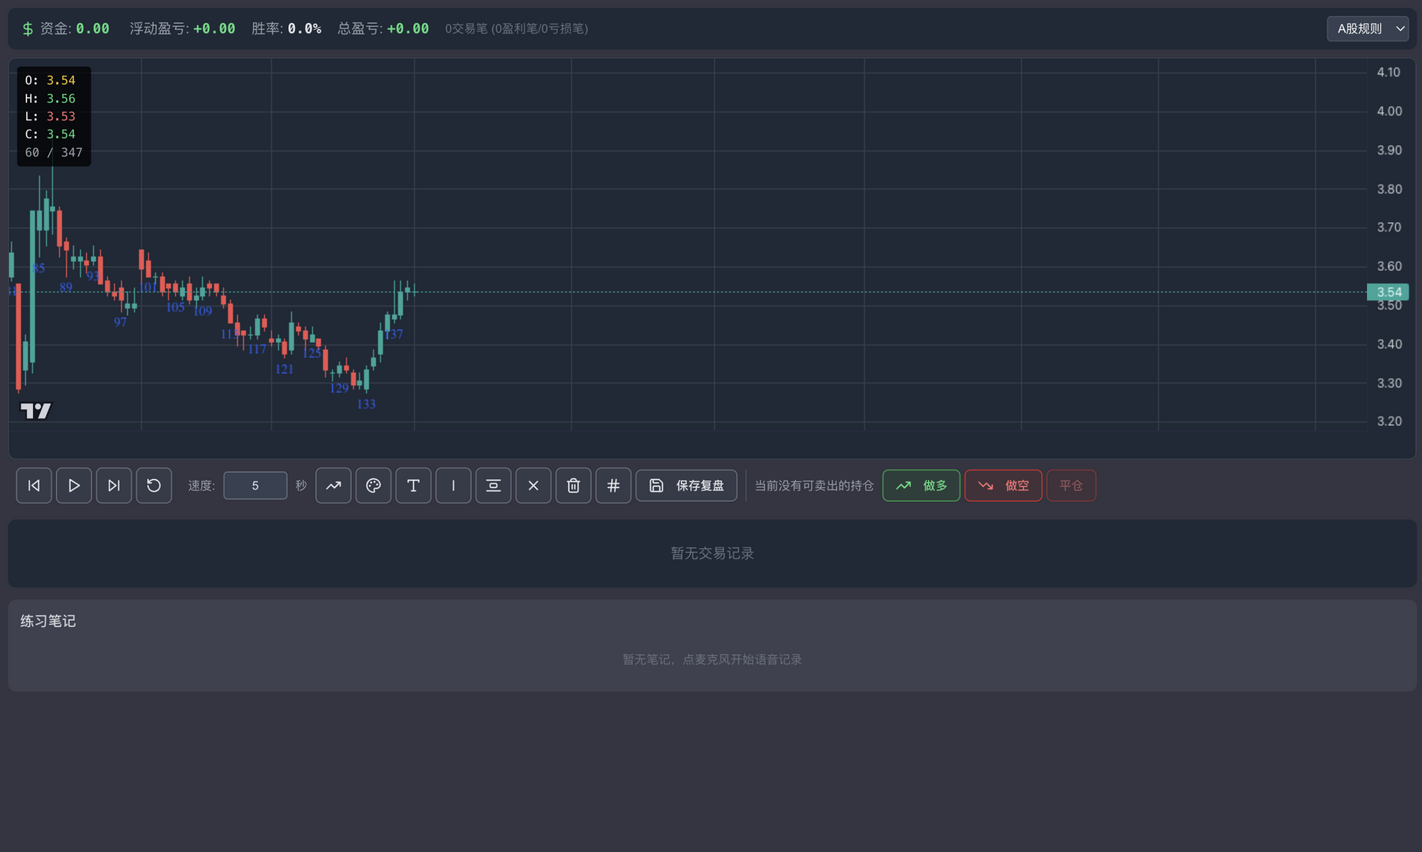Select the trend line drawing tool
1422x852 pixels.
334,486
